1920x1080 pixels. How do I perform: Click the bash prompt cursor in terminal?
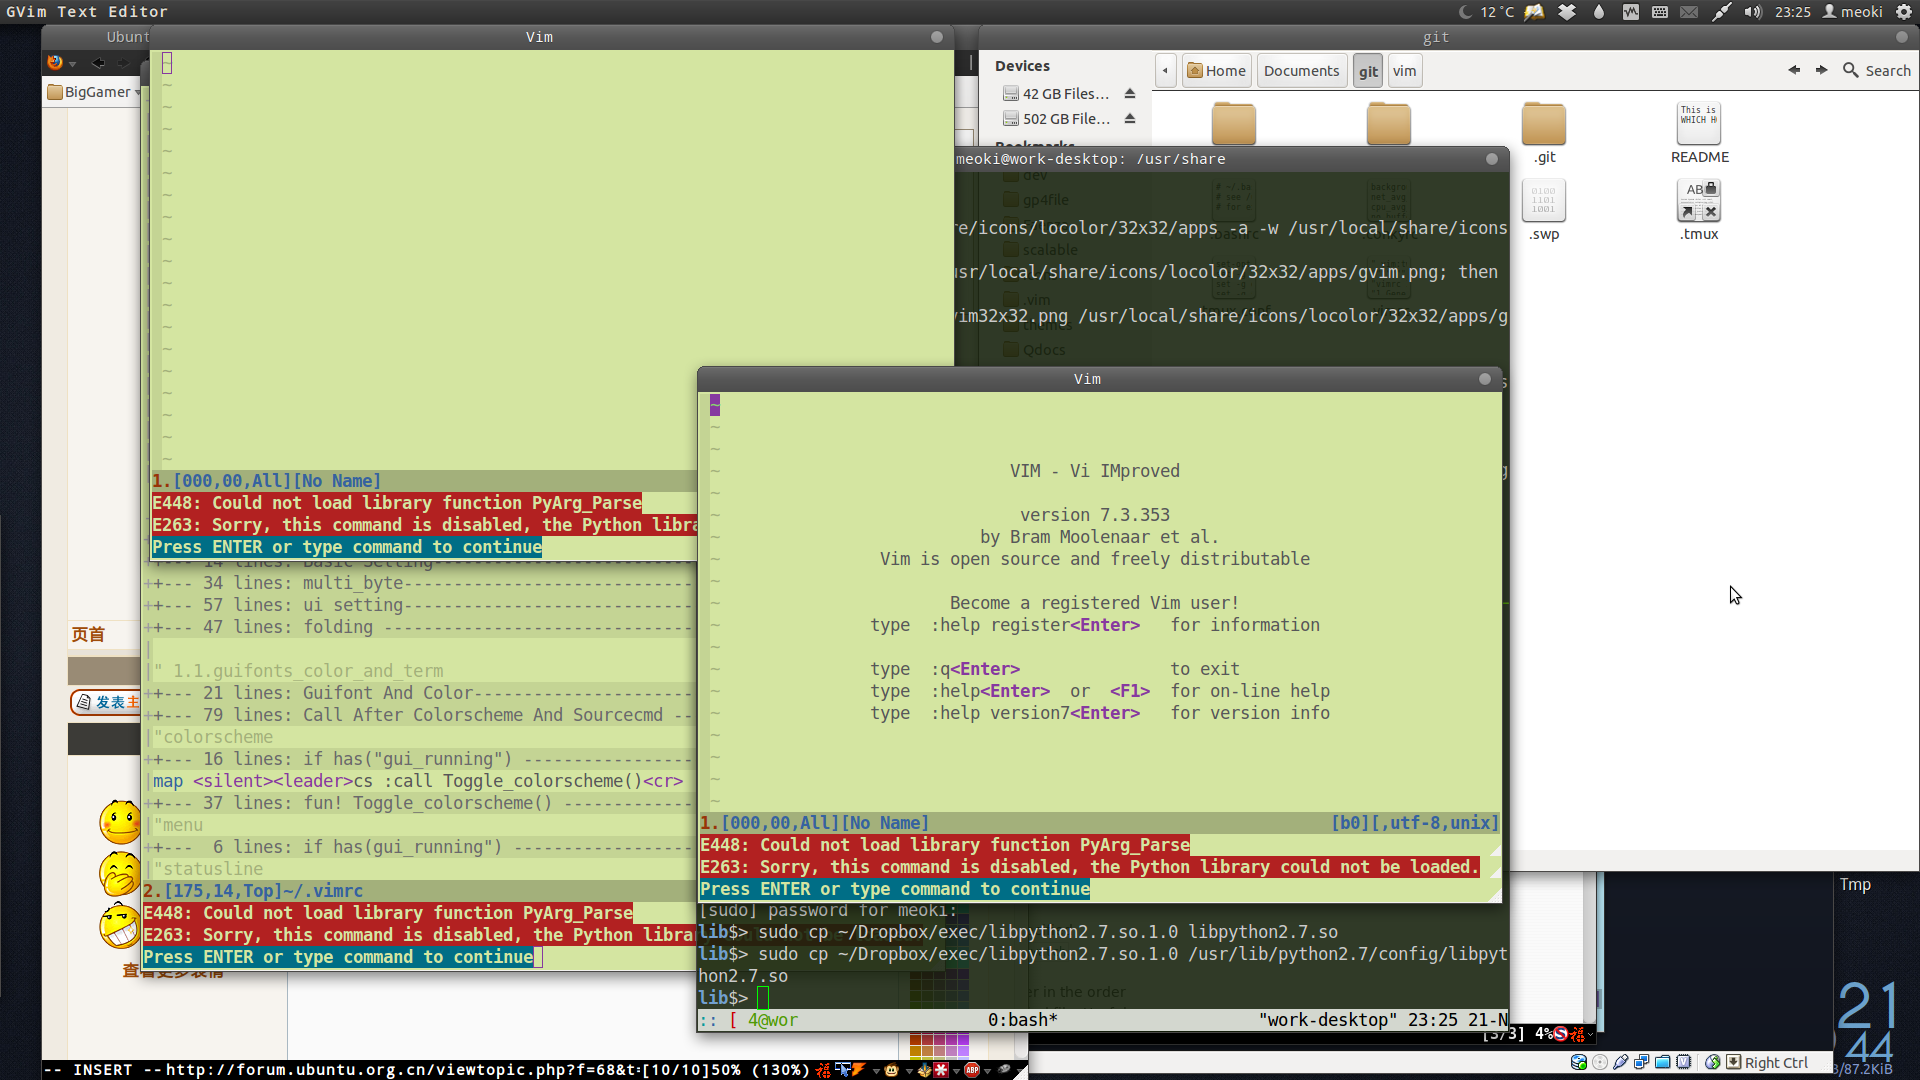(763, 997)
